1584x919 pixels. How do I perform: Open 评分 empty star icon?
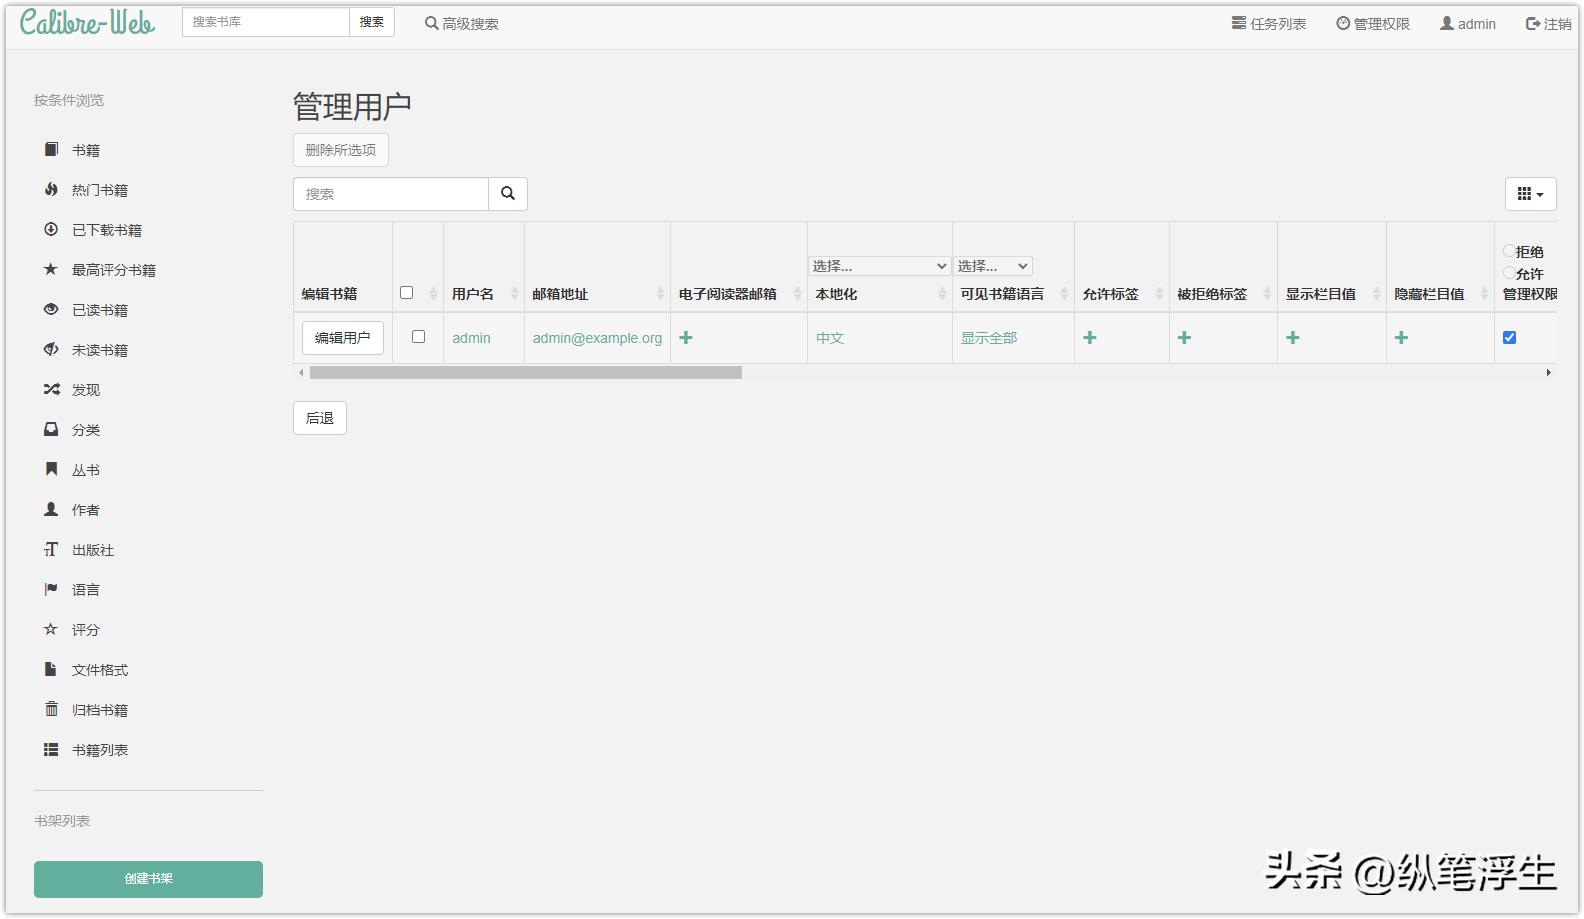tap(51, 629)
